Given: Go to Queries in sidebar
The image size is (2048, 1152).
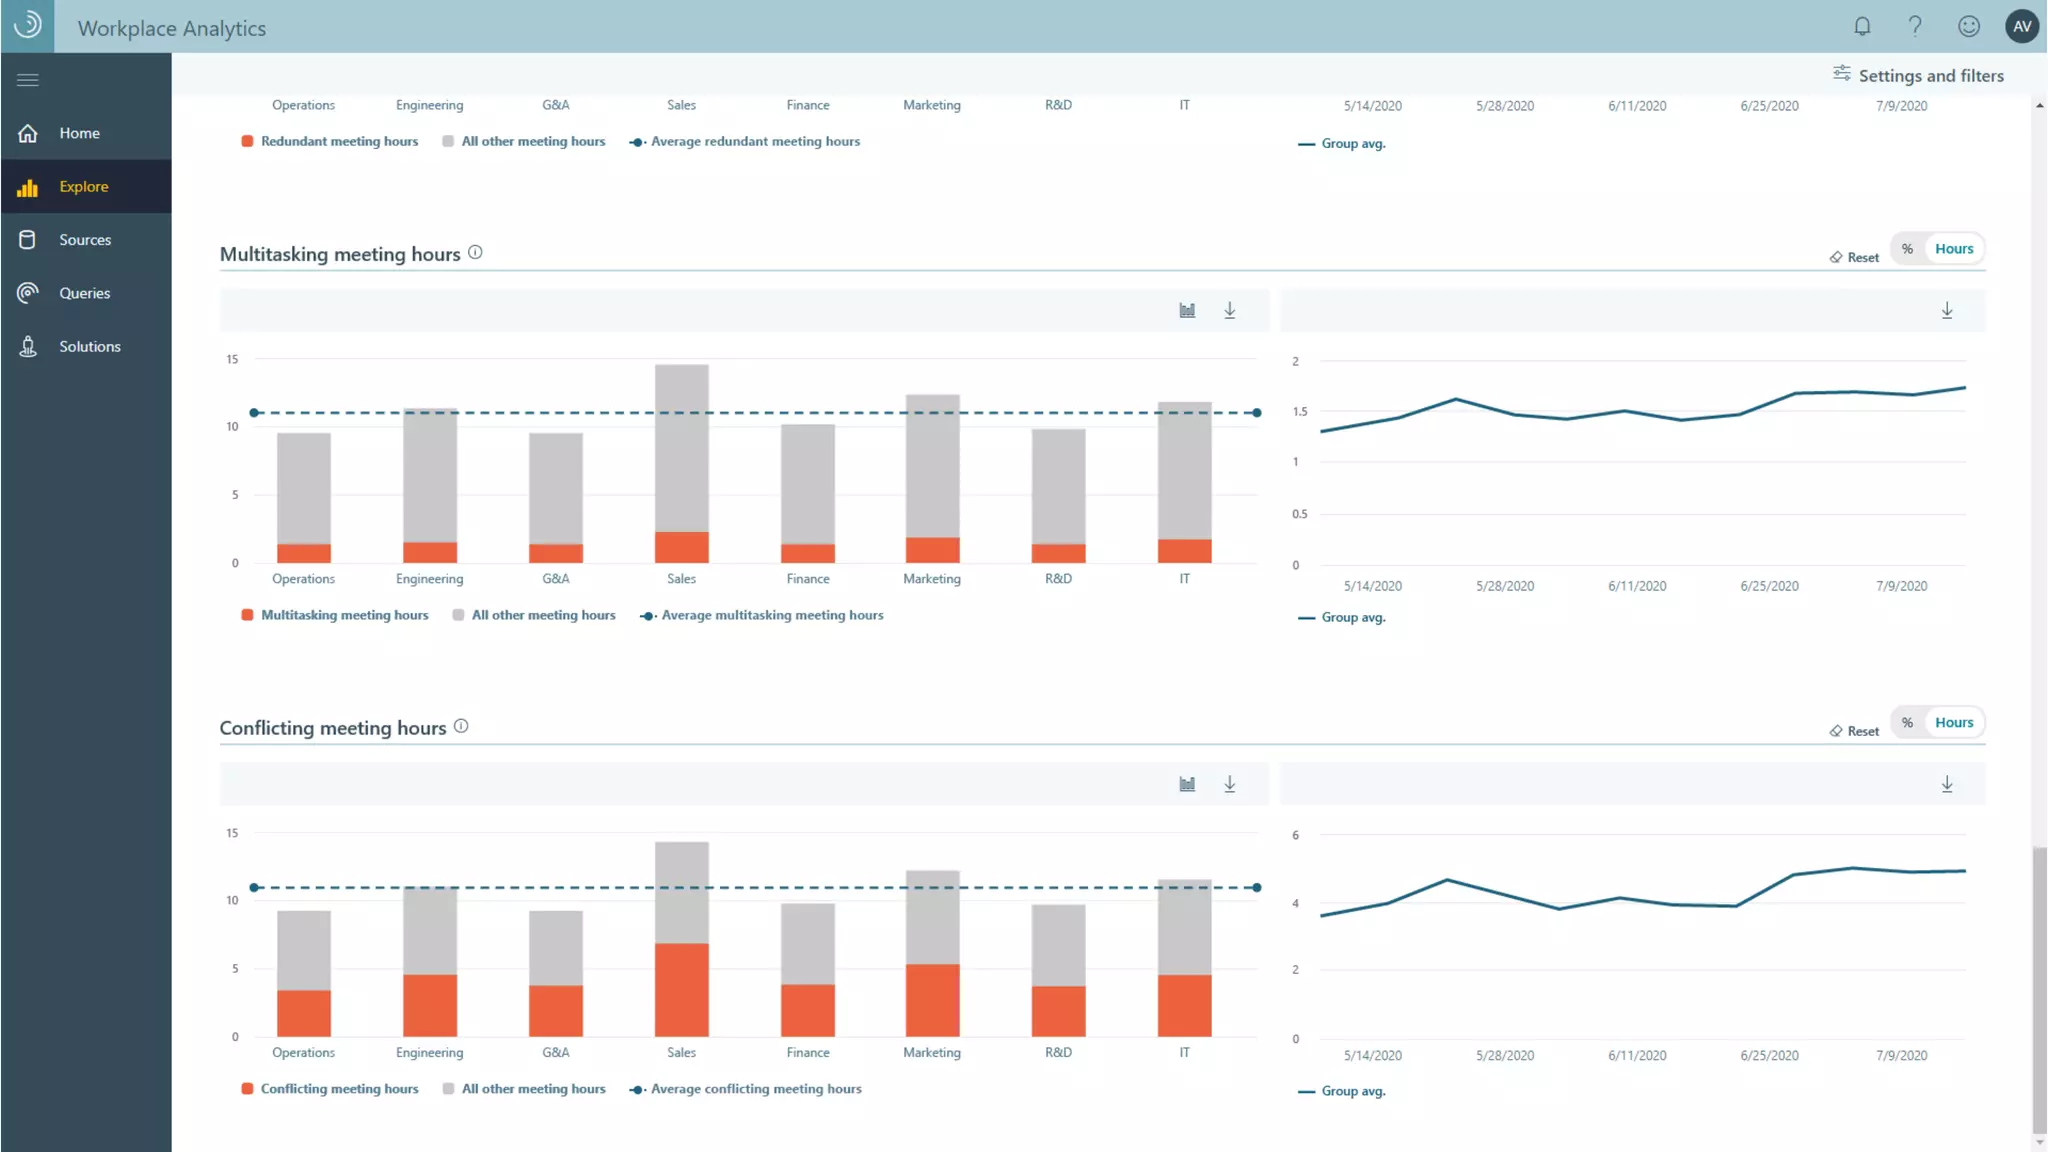Looking at the screenshot, I should click(84, 293).
